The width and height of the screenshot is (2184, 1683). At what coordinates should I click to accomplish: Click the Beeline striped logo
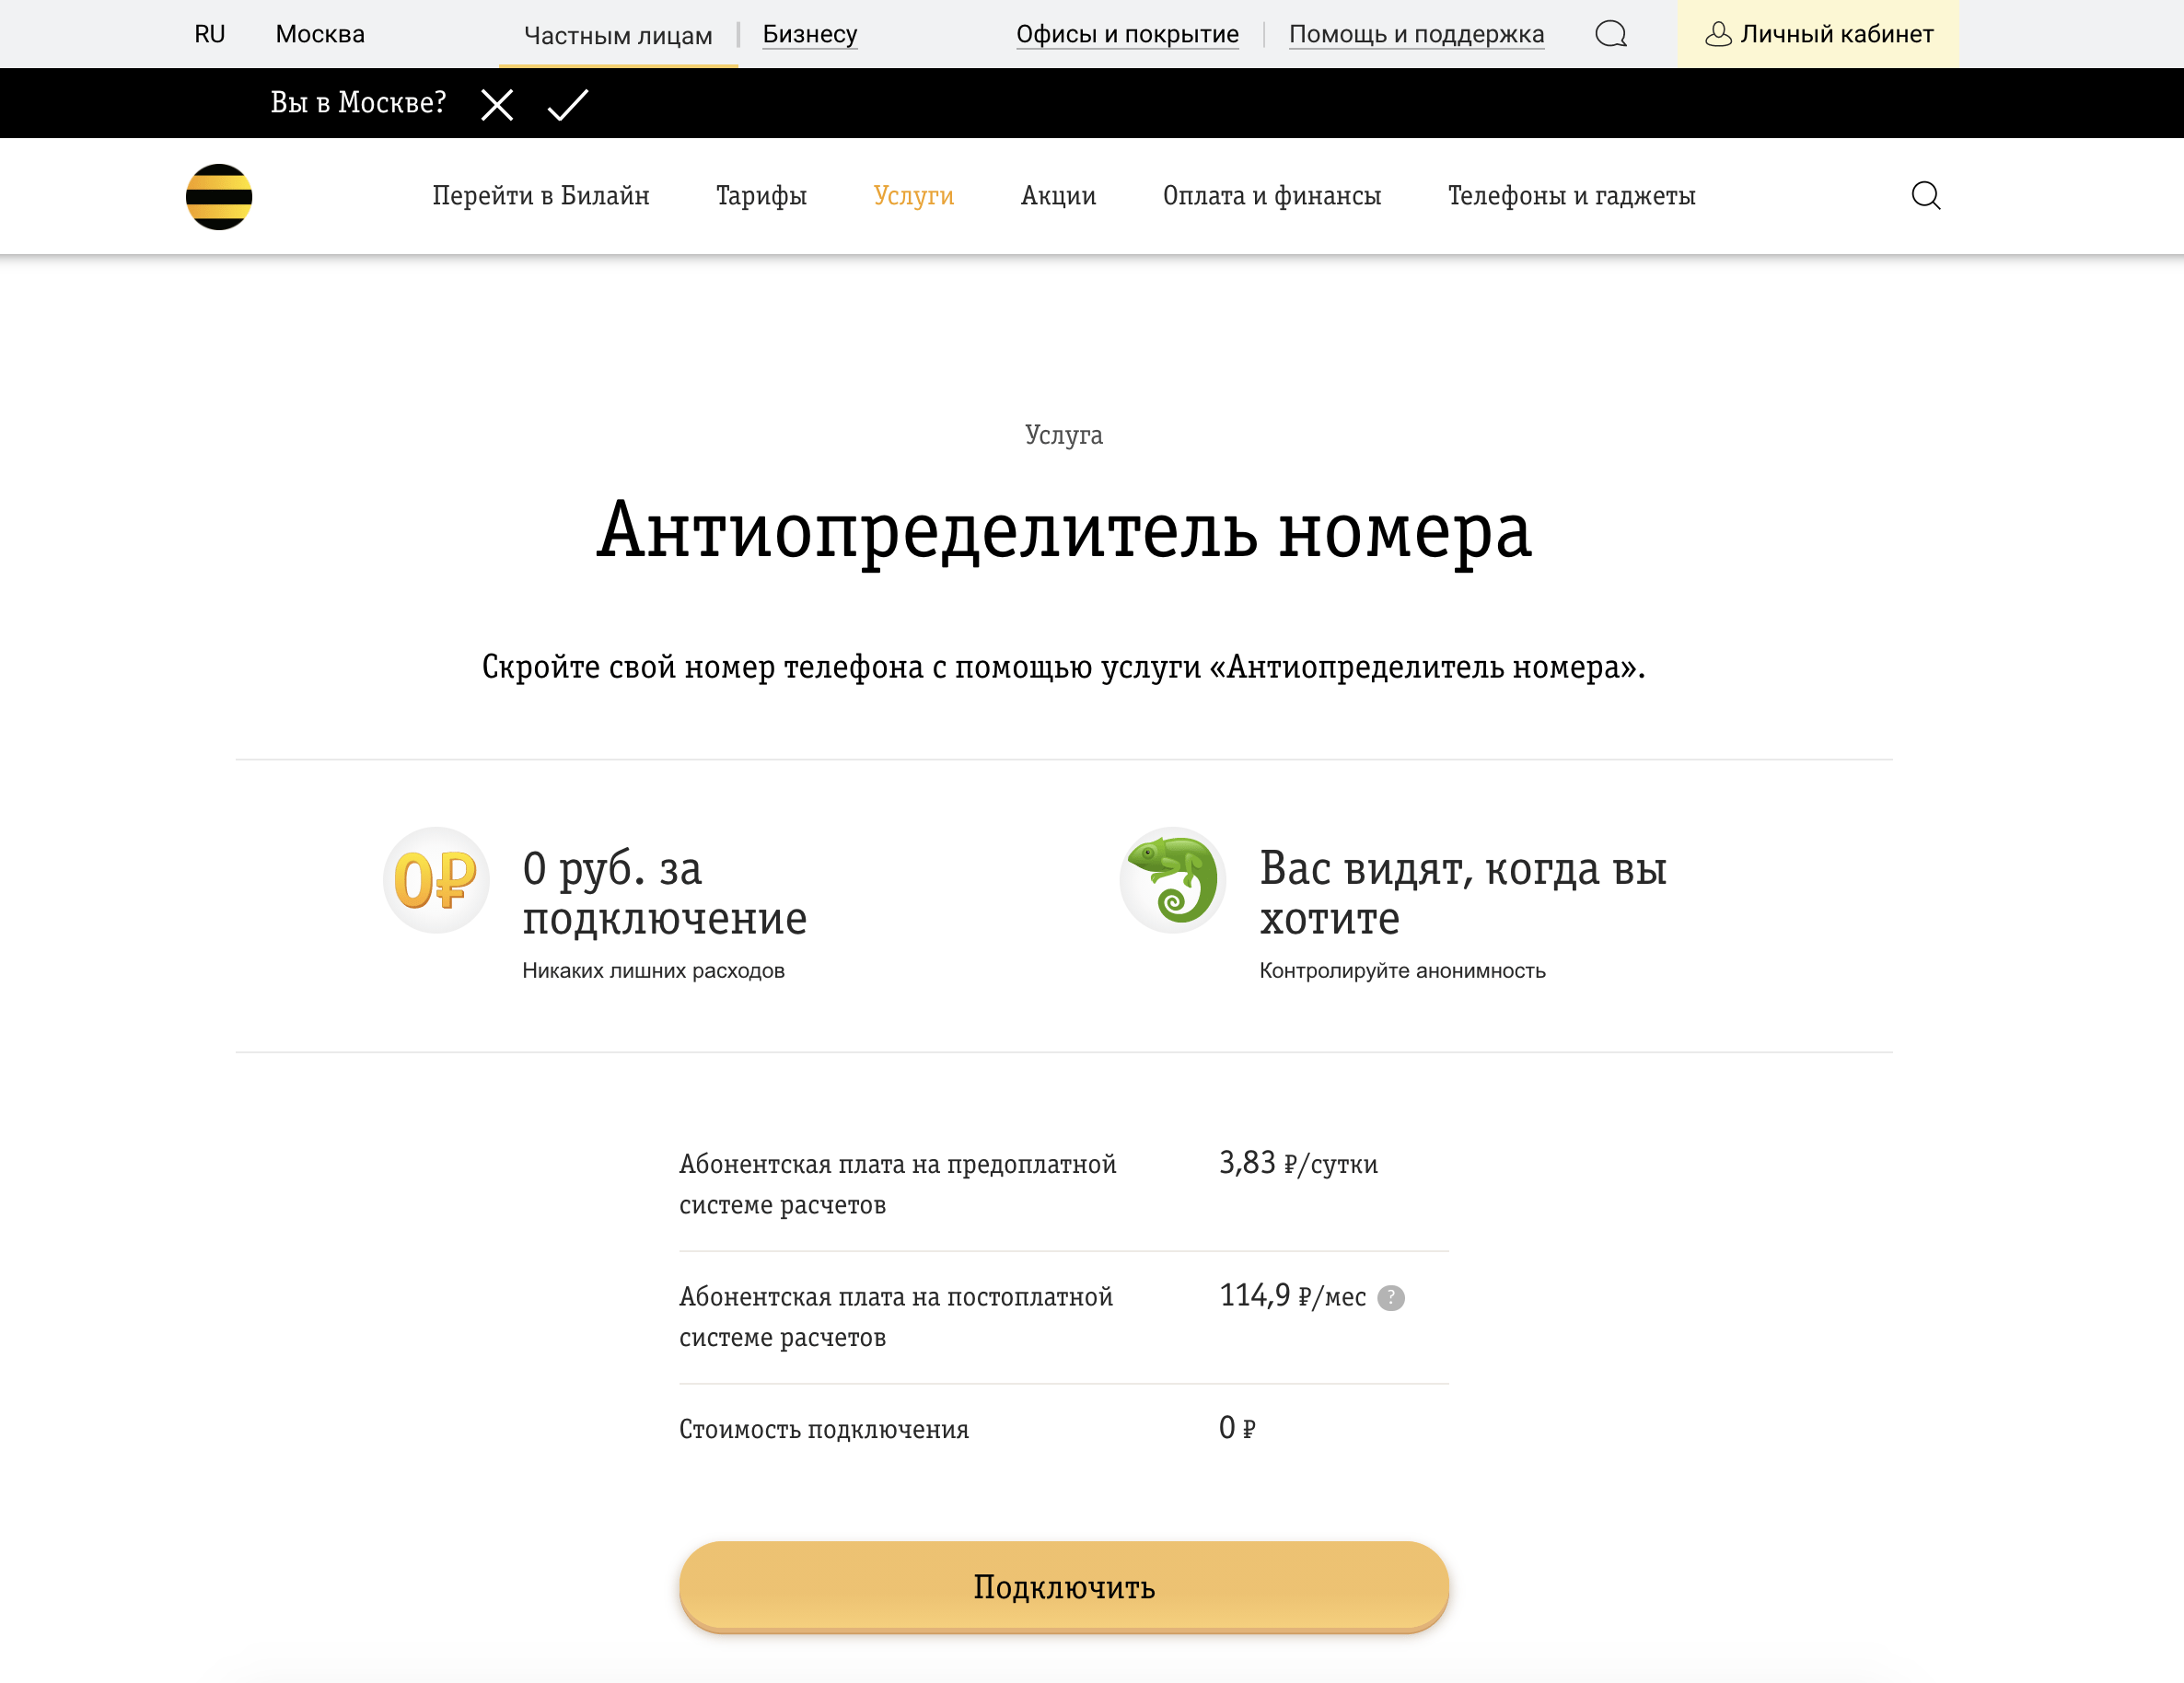[220, 196]
